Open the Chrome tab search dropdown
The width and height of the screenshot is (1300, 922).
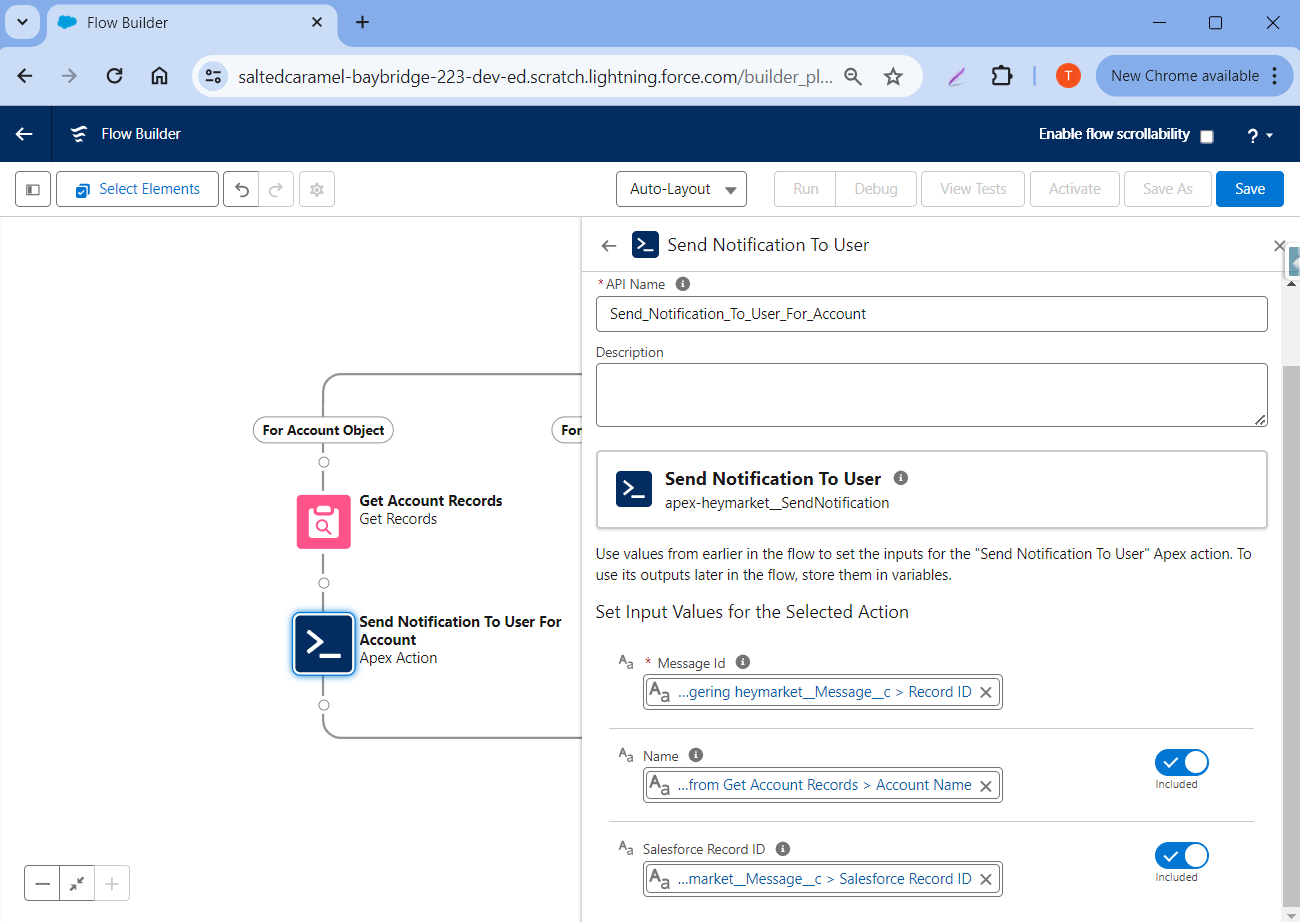coord(22,22)
